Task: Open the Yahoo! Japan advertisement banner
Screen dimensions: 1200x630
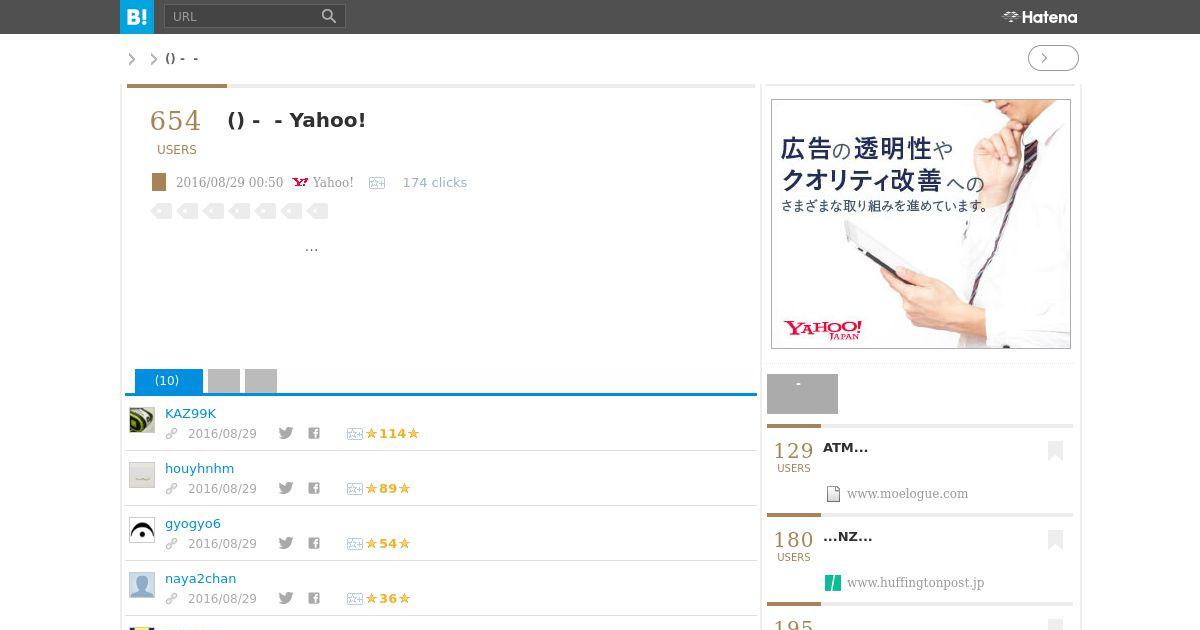Action: click(x=921, y=224)
